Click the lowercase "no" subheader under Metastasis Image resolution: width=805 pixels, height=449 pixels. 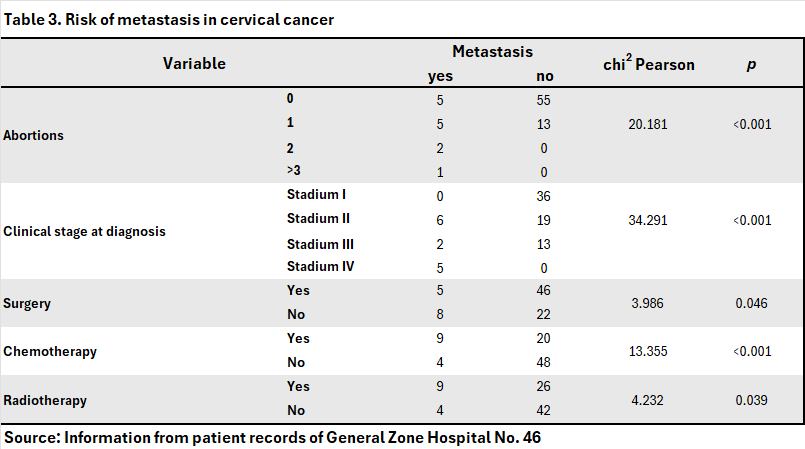pyautogui.click(x=544, y=76)
